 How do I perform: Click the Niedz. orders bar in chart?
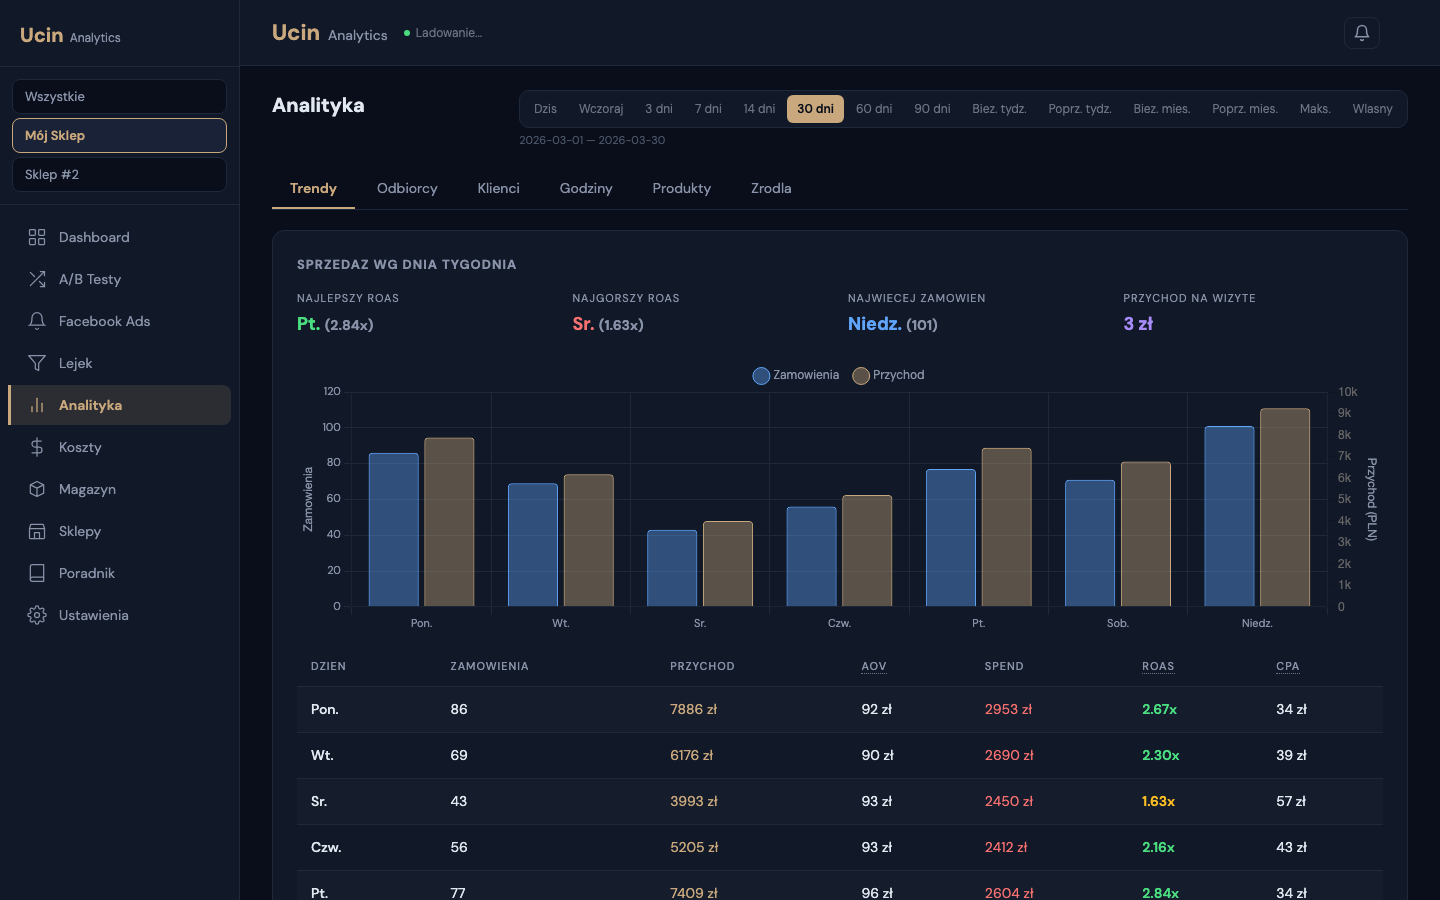point(1229,516)
